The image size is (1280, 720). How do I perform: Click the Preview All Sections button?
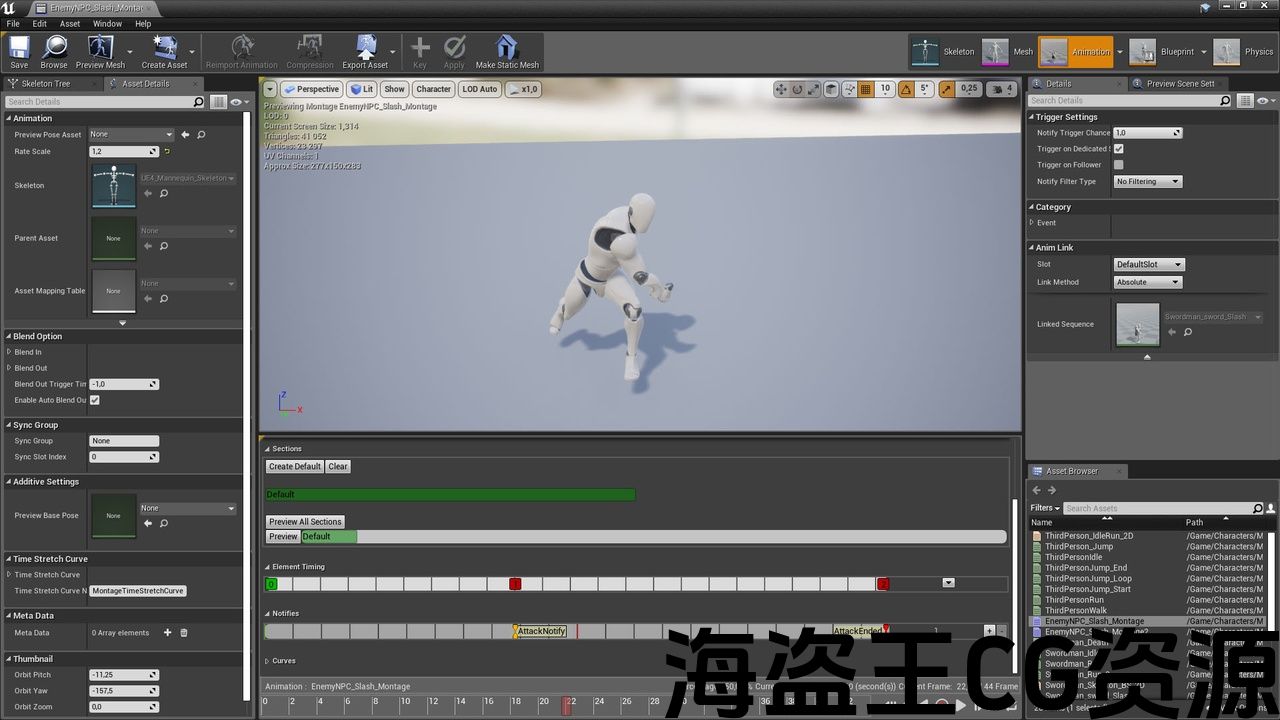pyautogui.click(x=305, y=522)
